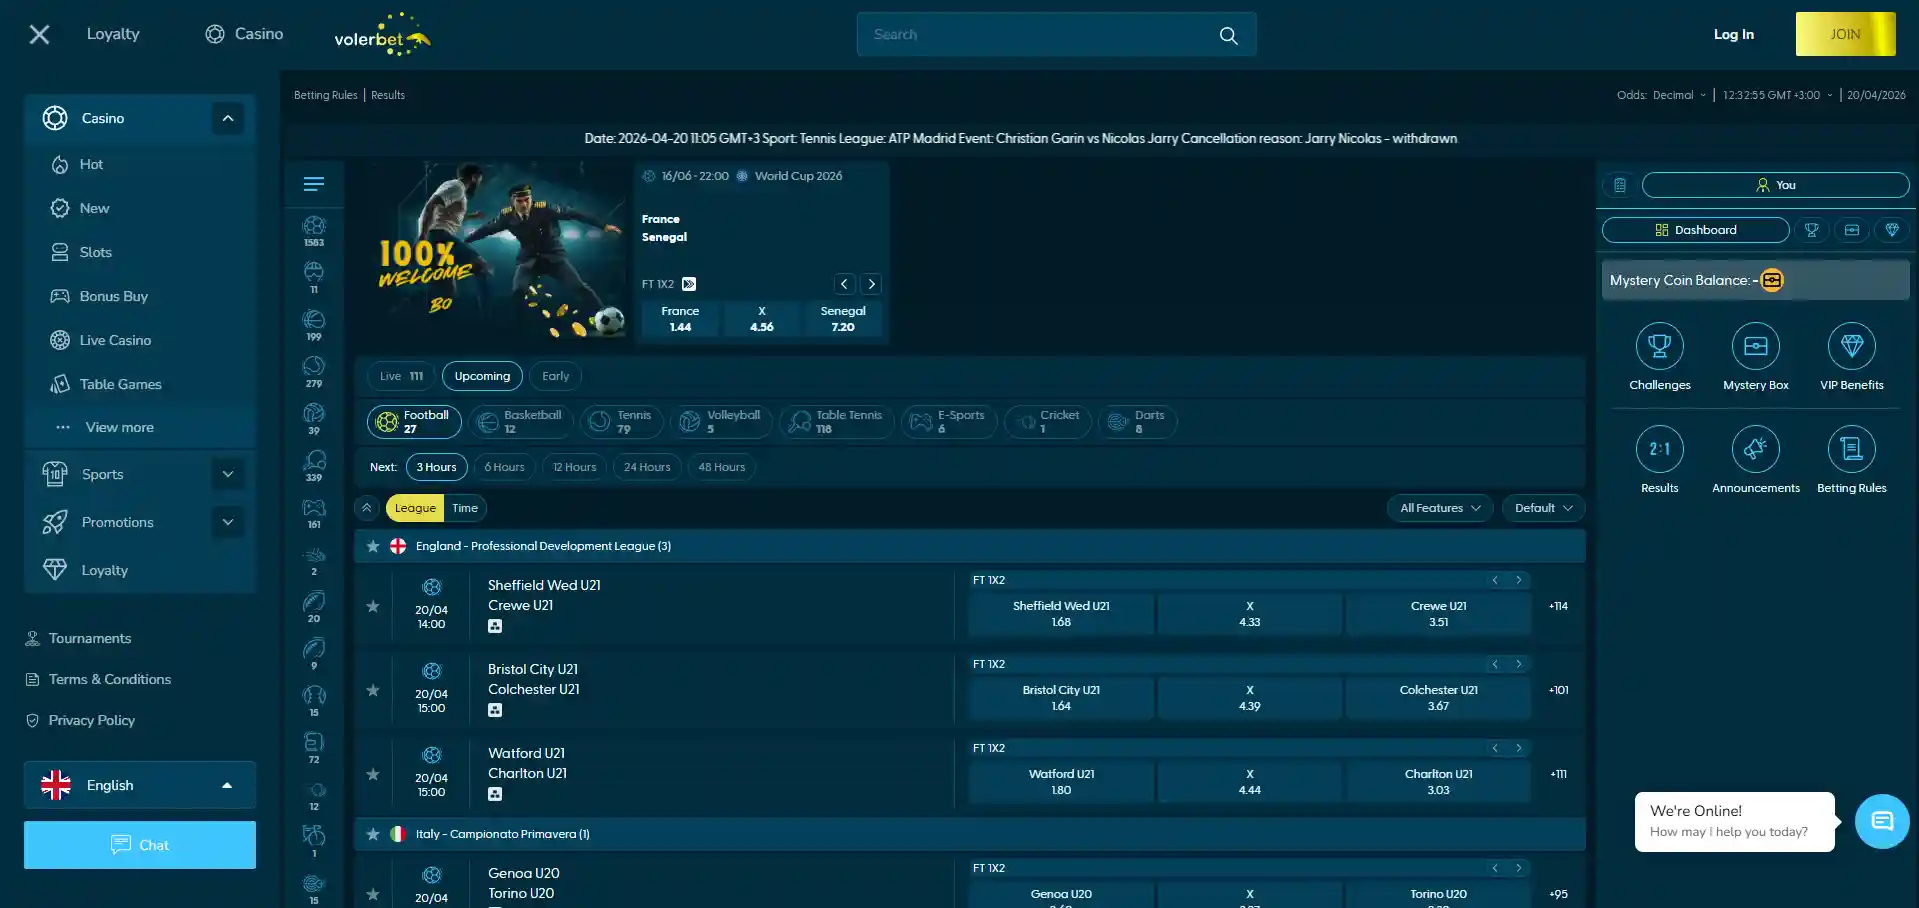The image size is (1919, 908).
Task: Close the side menu with the X icon
Action: tap(39, 35)
